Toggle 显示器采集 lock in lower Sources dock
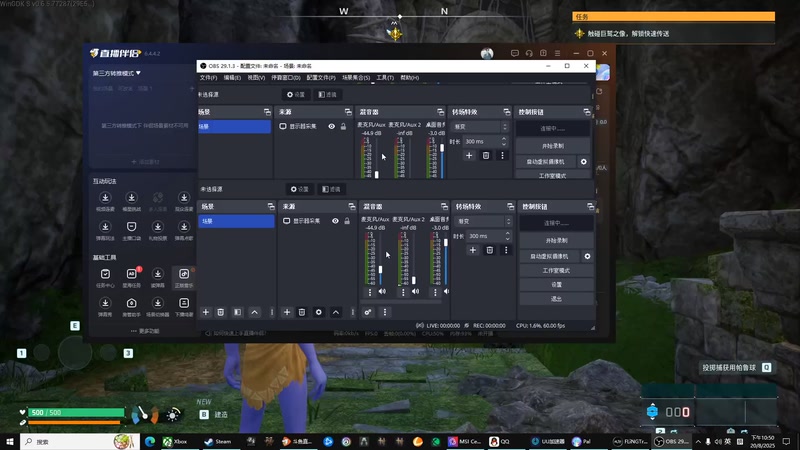The height and width of the screenshot is (450, 800). pos(347,221)
